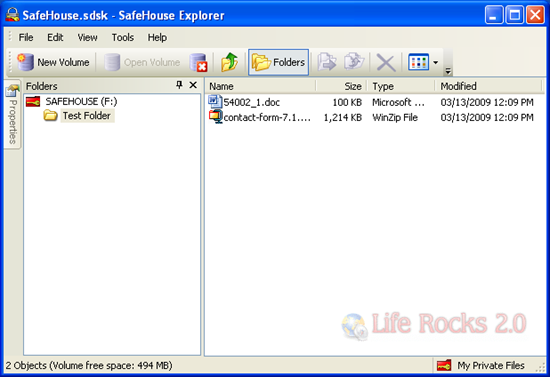The image size is (550, 377).
Task: Click the window resize grip
Action: (x=541, y=367)
